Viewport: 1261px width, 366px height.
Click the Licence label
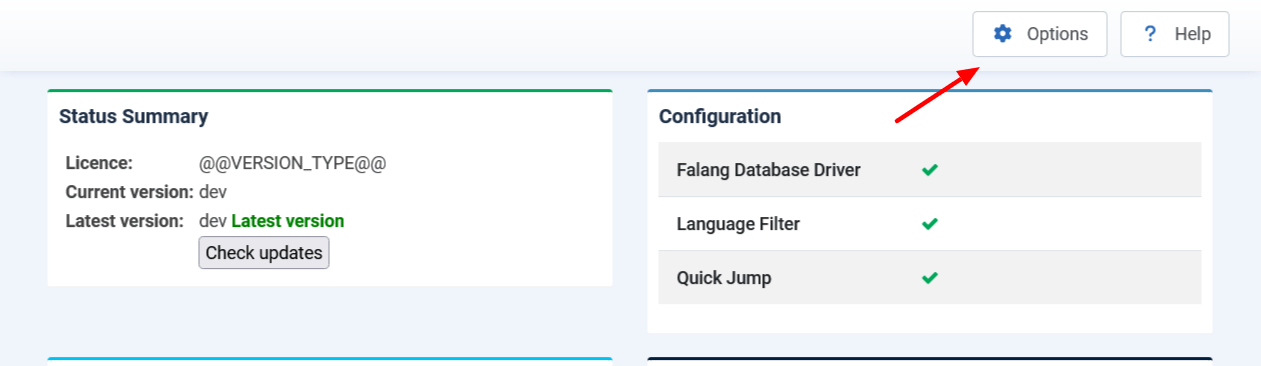click(x=99, y=163)
